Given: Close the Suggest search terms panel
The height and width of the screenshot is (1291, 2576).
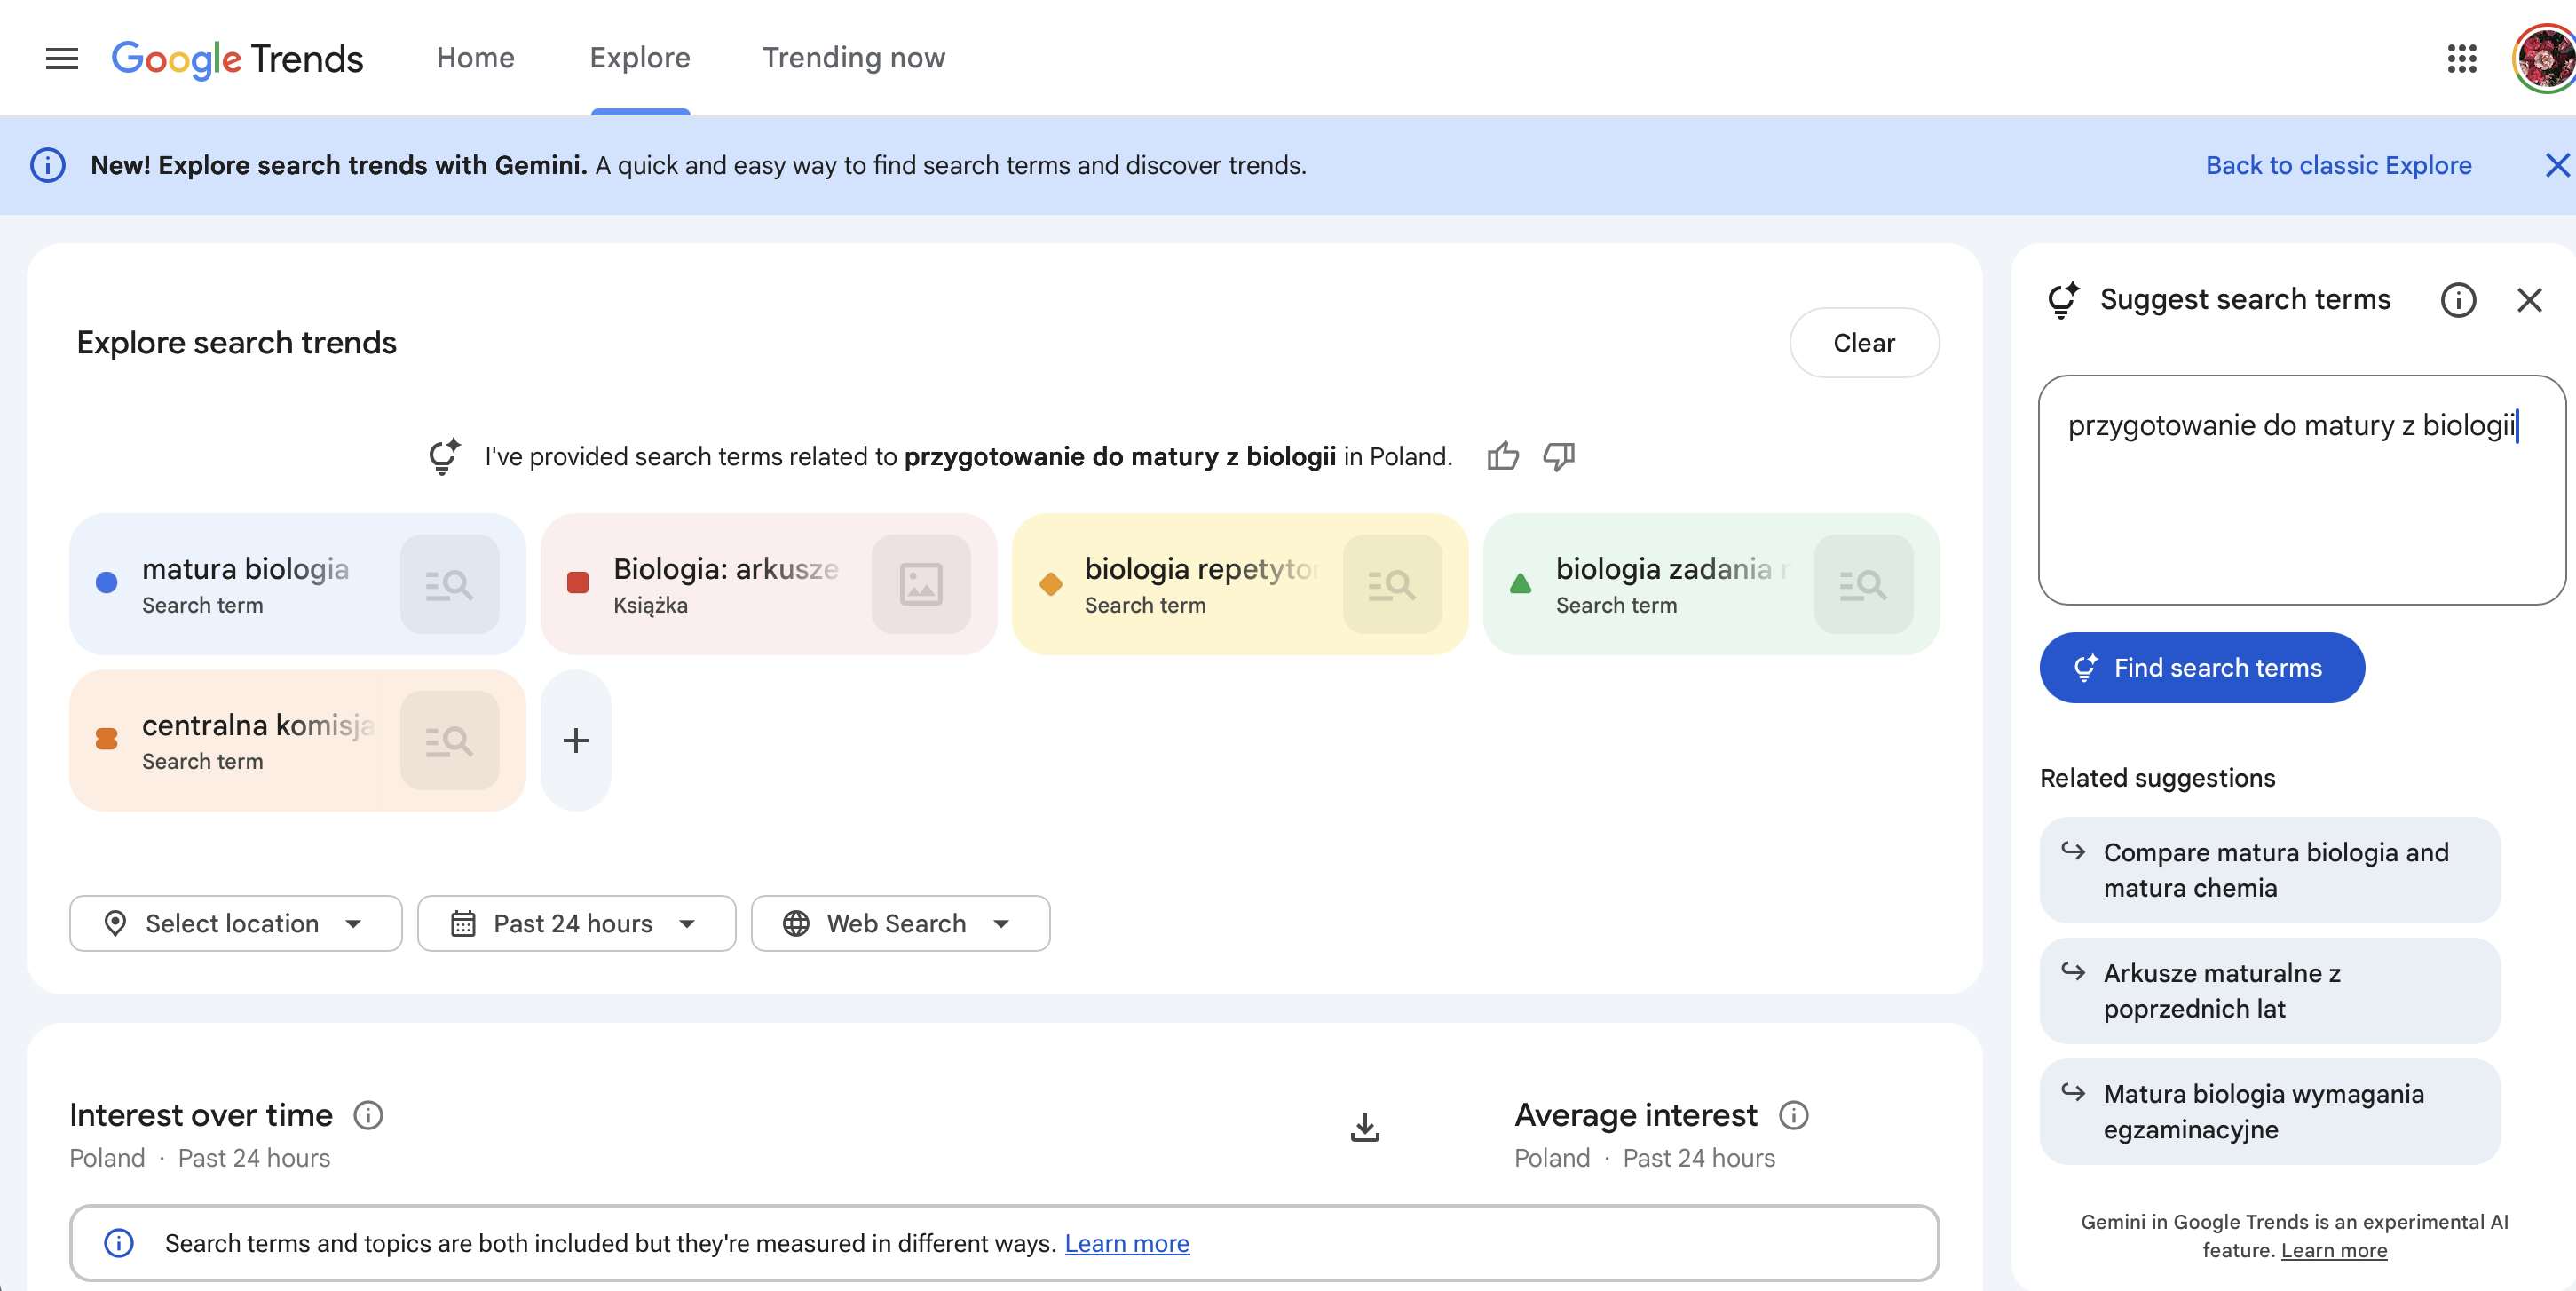Looking at the screenshot, I should [x=2529, y=300].
